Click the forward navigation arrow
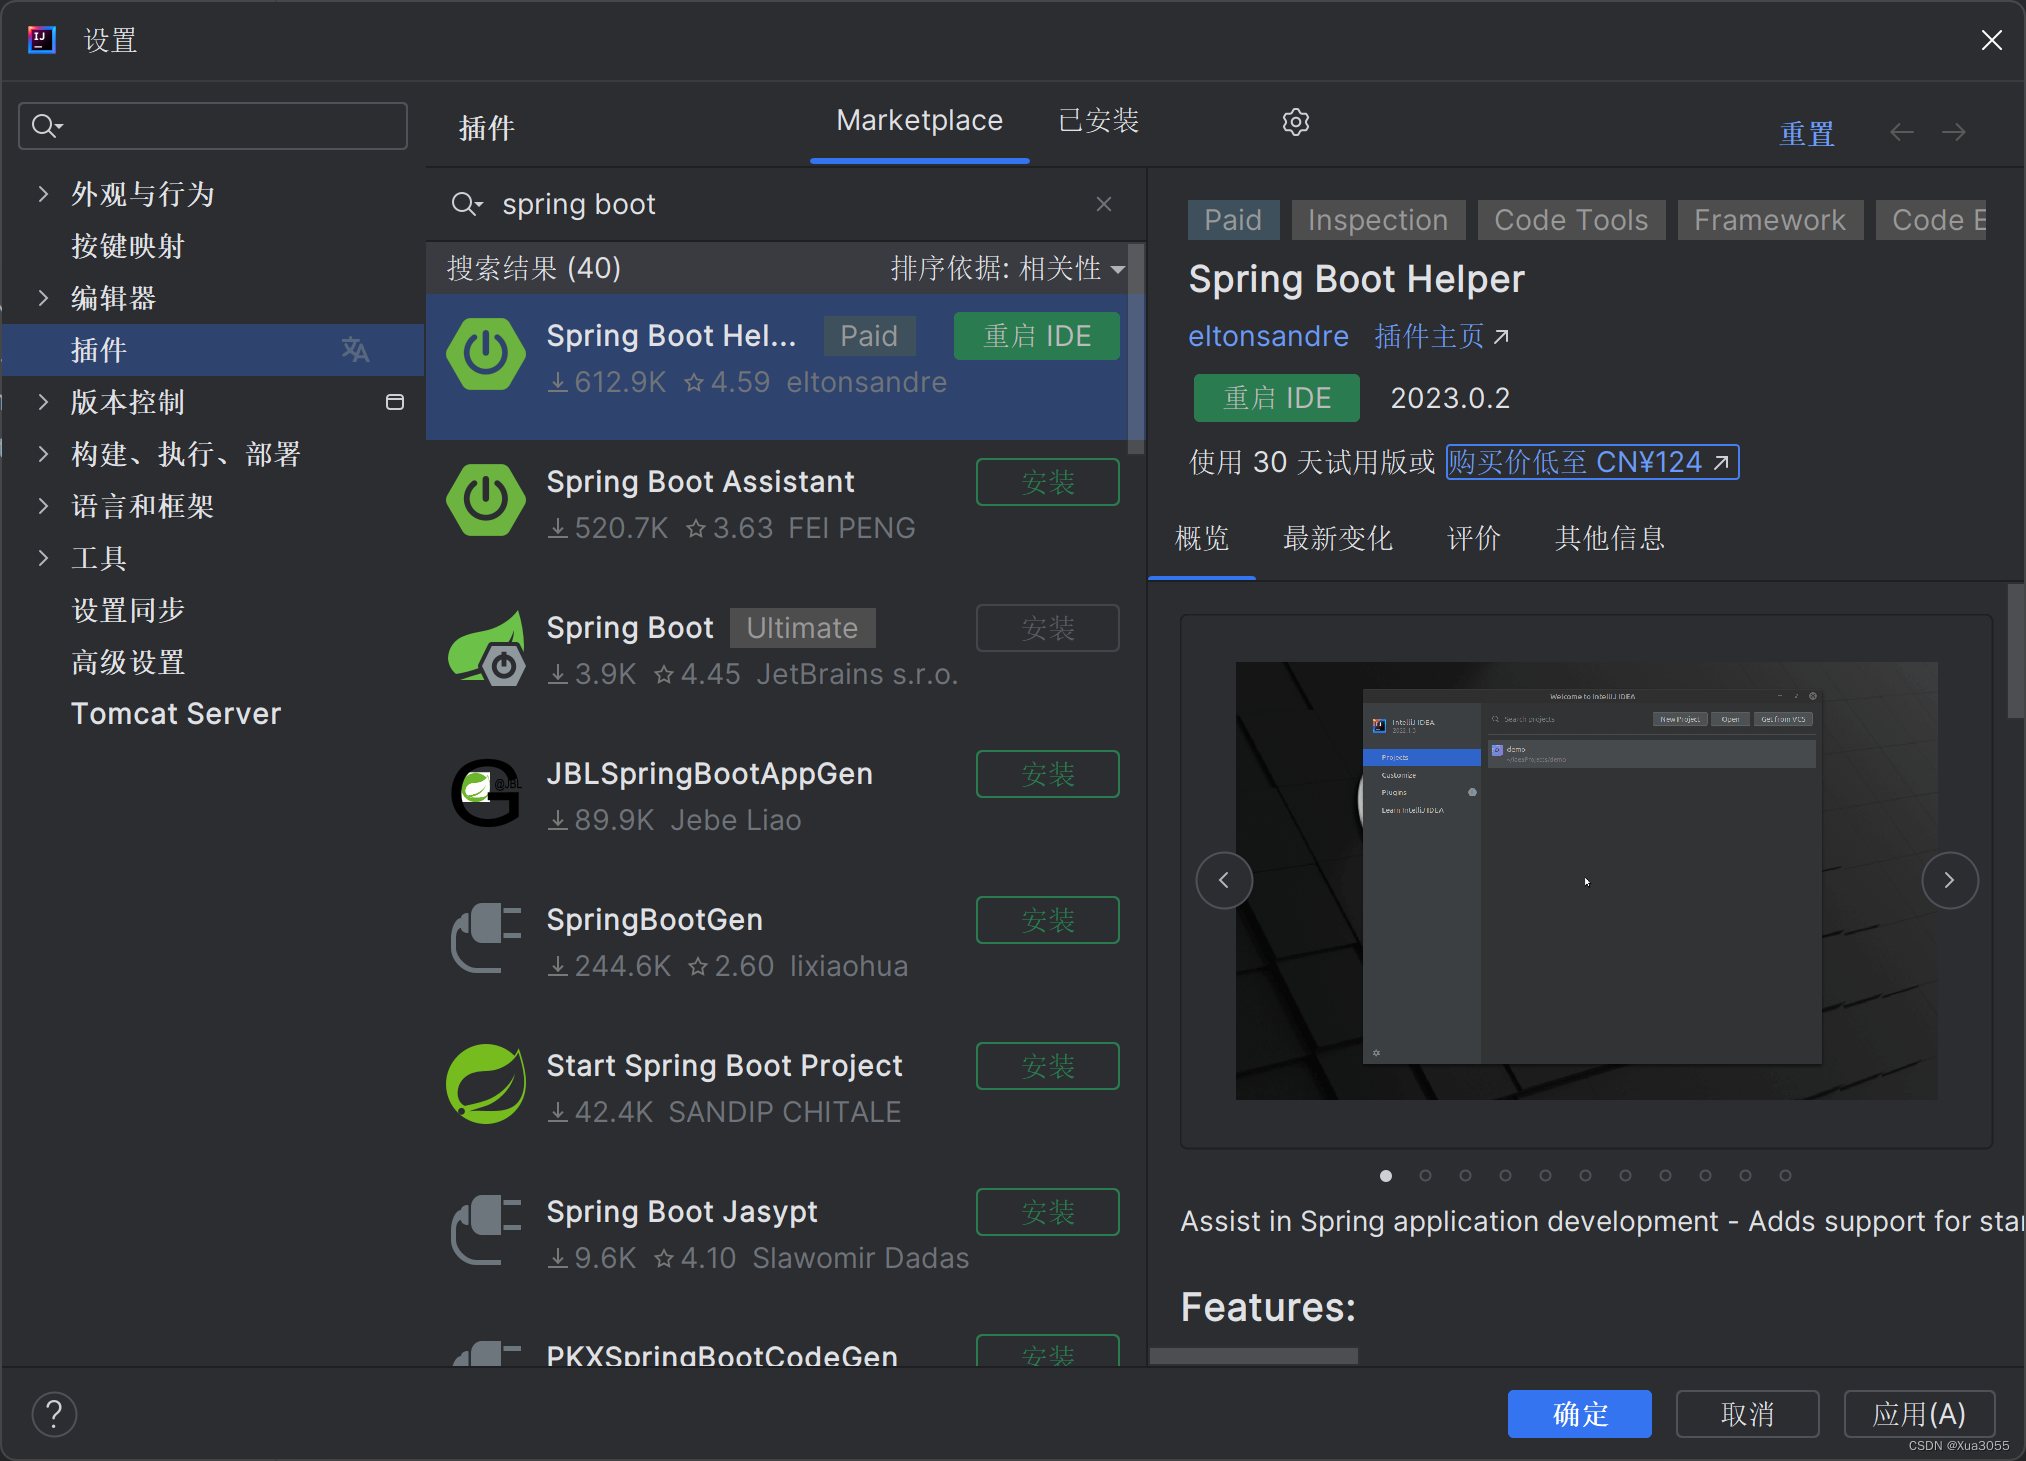Image resolution: width=2026 pixels, height=1461 pixels. (x=1954, y=132)
